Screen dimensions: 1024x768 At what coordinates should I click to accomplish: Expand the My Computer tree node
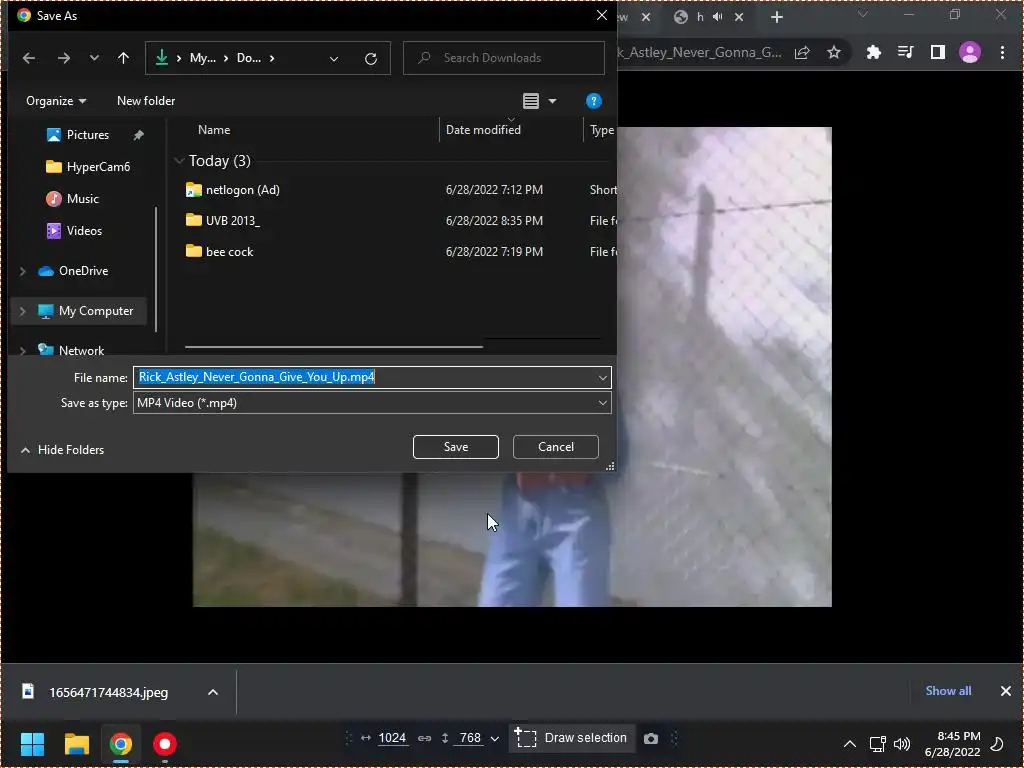pos(23,312)
